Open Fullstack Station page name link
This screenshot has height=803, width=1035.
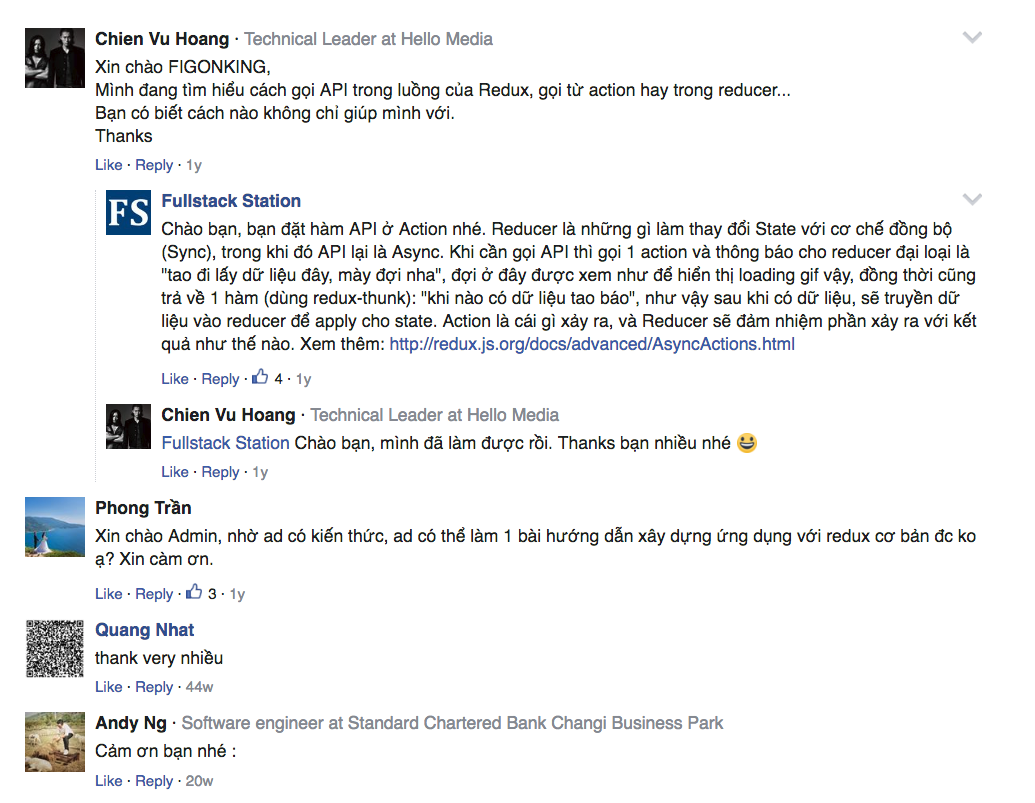pos(231,201)
